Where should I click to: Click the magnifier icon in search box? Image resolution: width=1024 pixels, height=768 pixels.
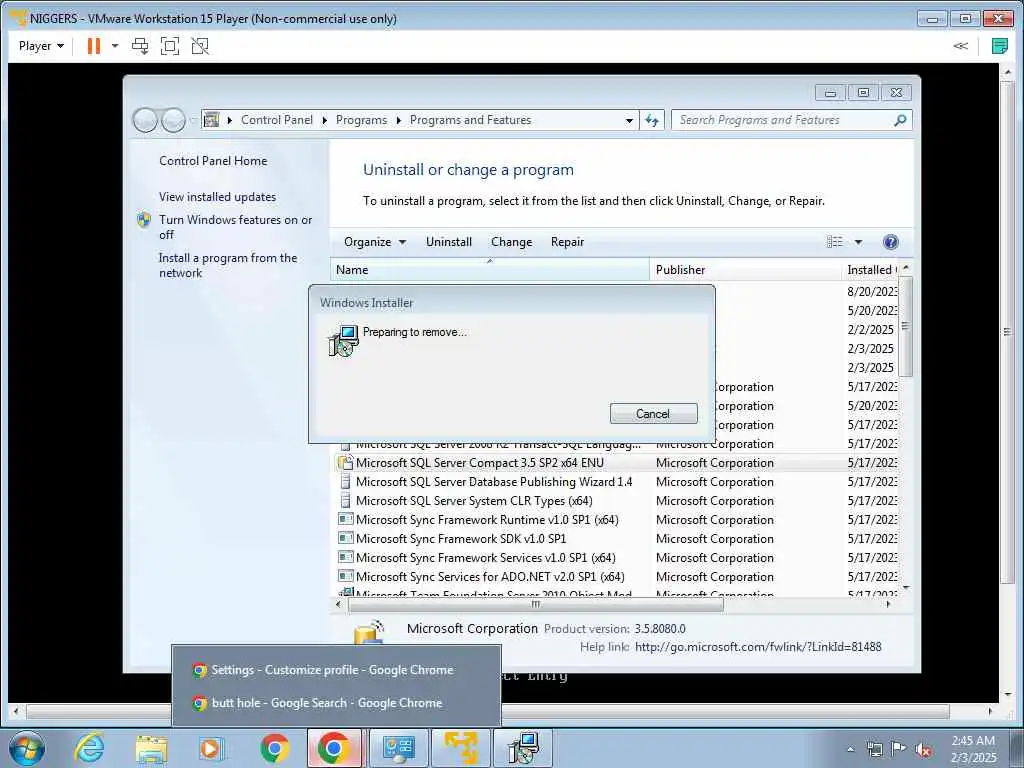pos(900,120)
